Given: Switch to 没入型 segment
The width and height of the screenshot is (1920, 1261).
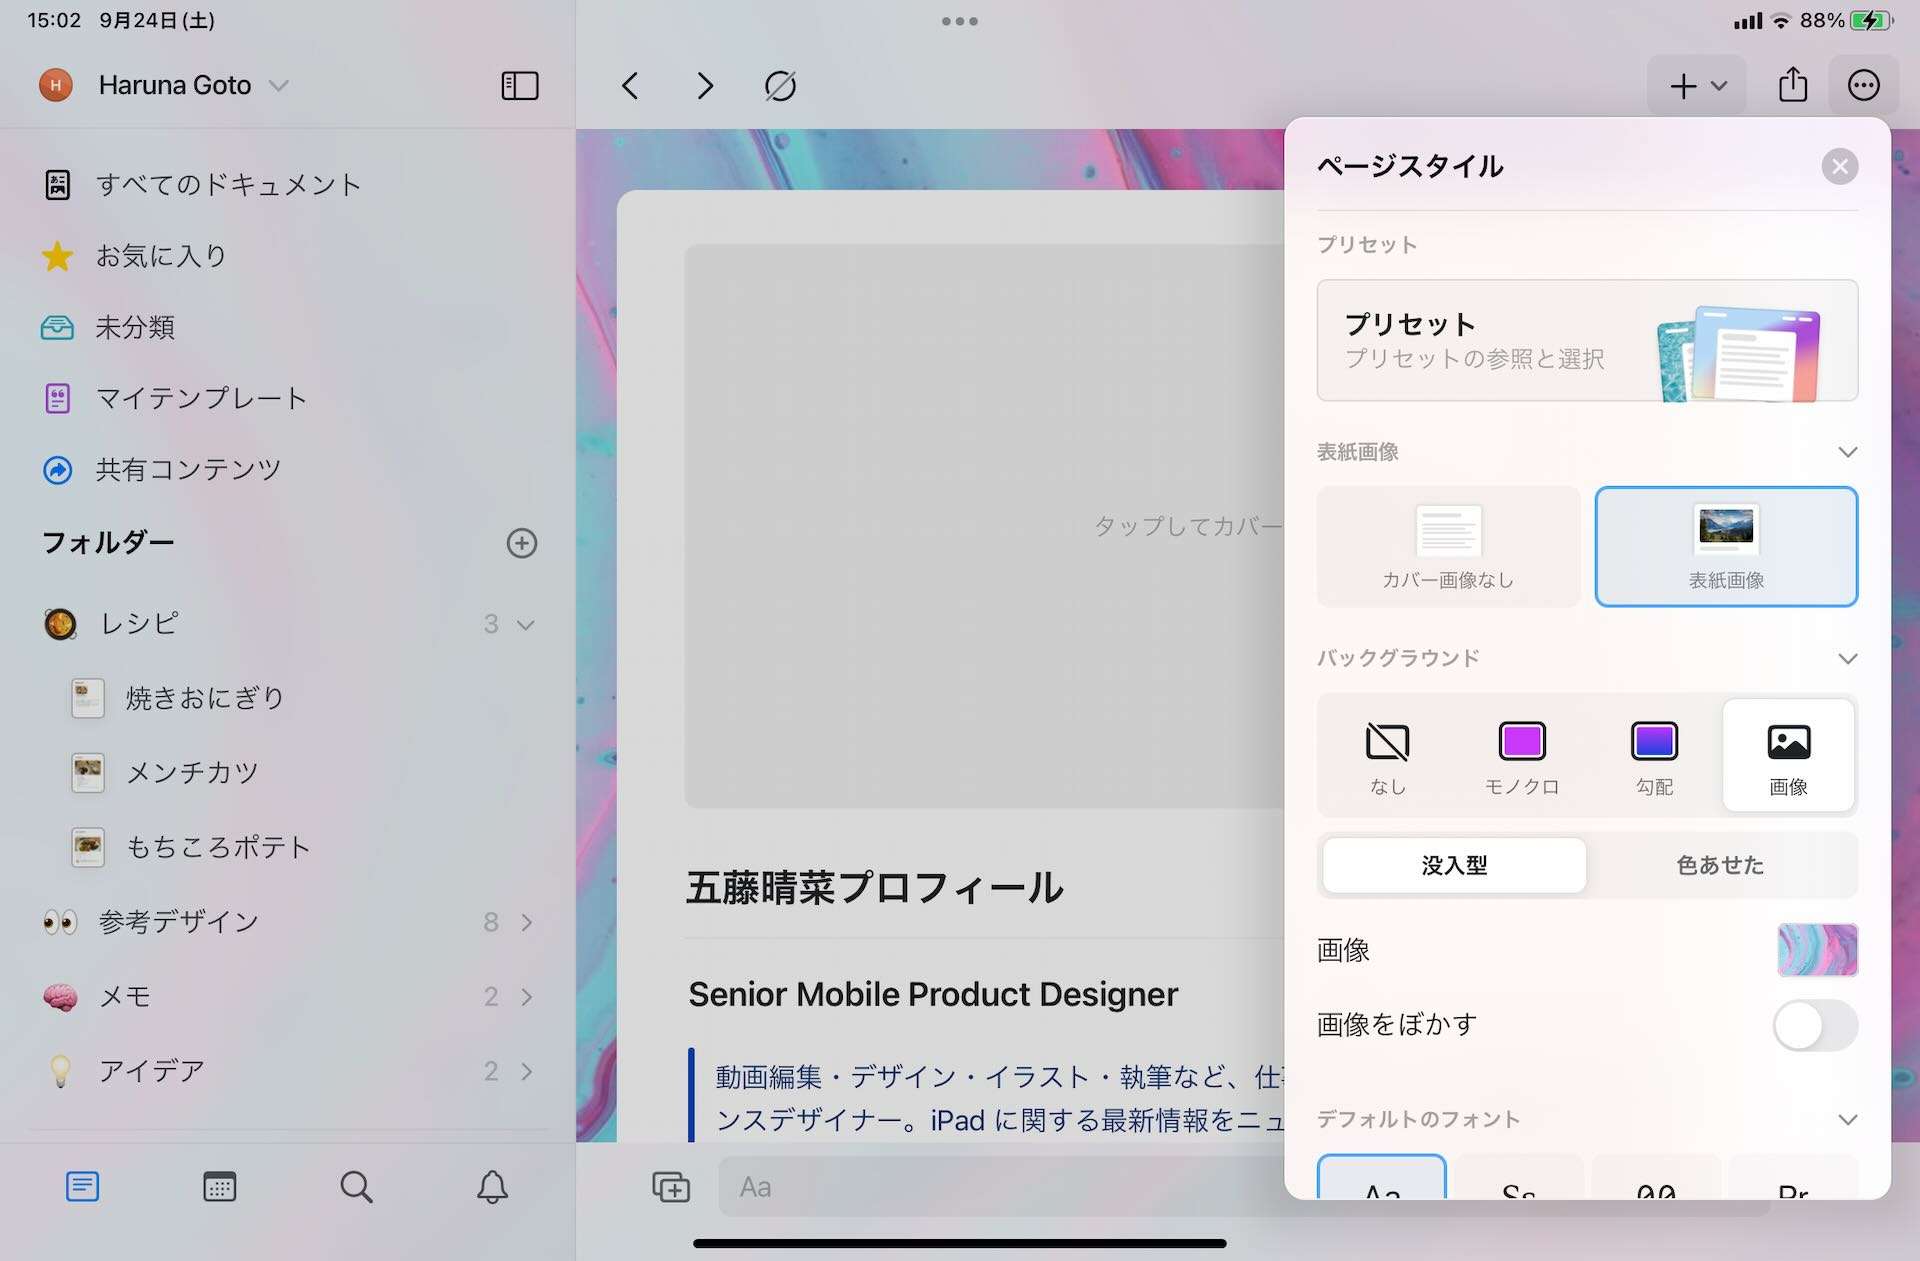Looking at the screenshot, I should tap(1454, 865).
